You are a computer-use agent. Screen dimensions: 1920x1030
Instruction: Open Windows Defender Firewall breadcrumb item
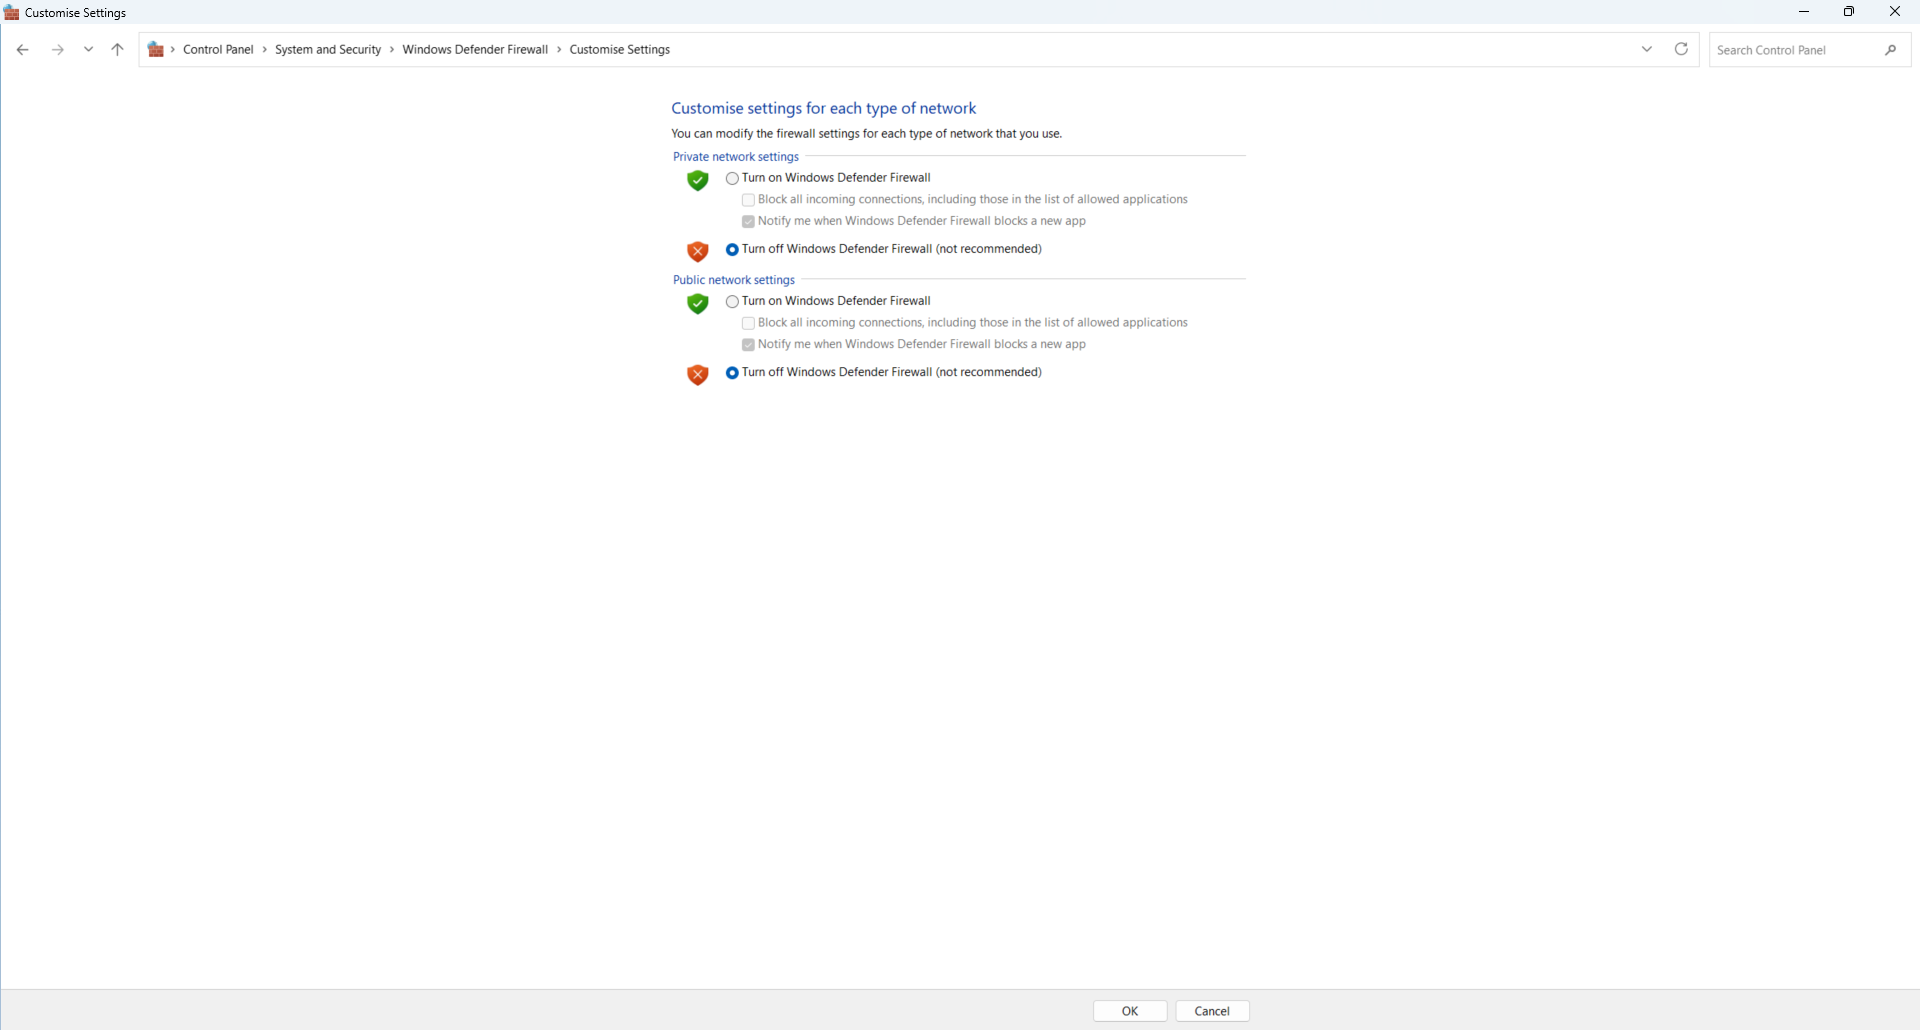point(475,50)
